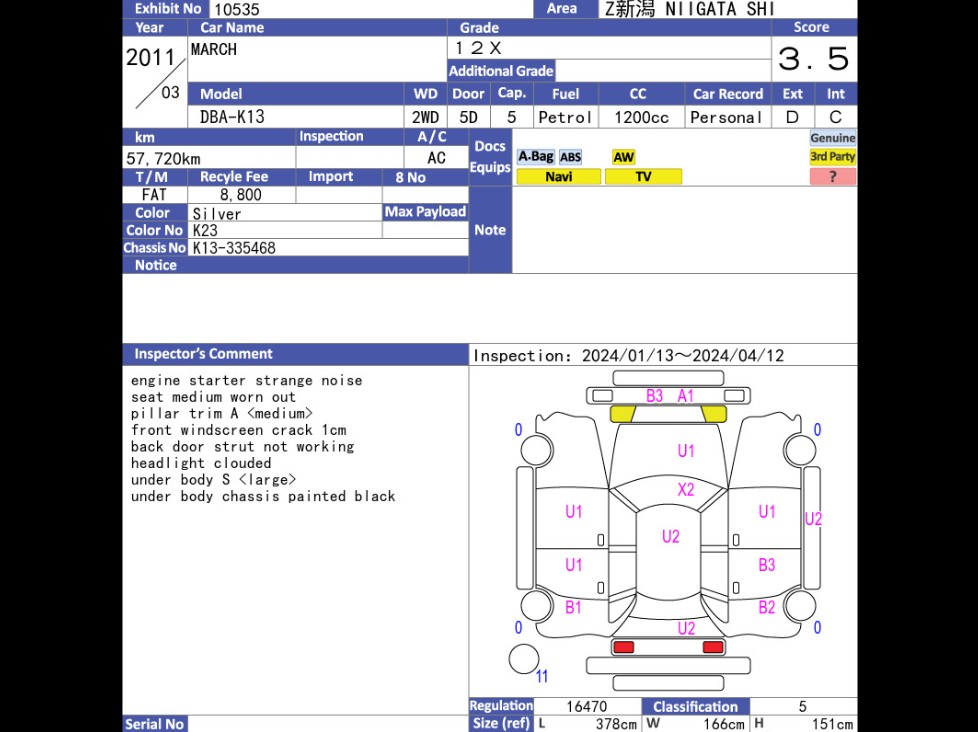This screenshot has width=978, height=732.
Task: Click the U2 mark on rear hatch
Action: coord(686,628)
